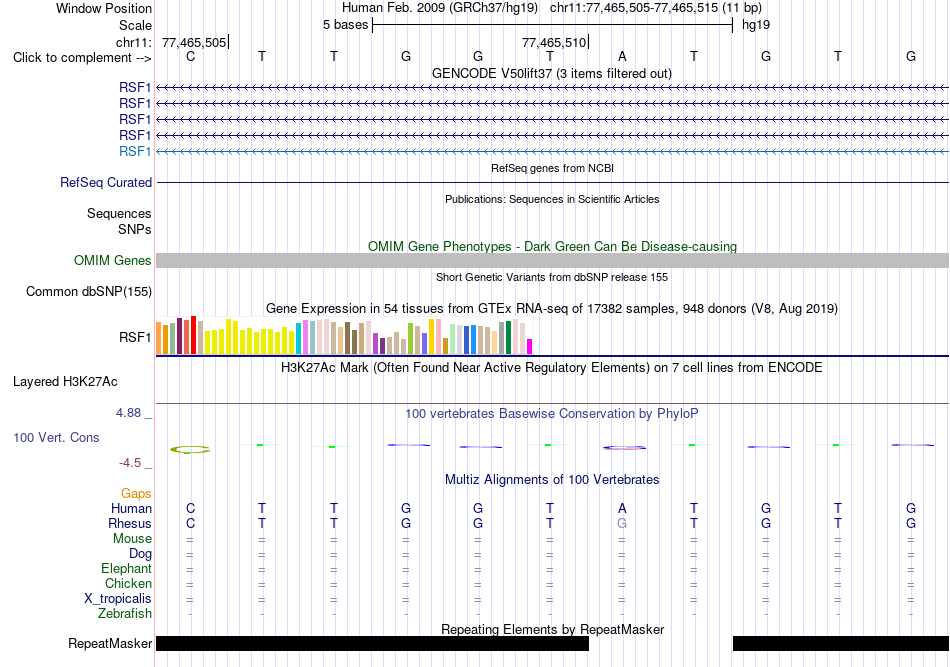Click the 'chr11:' position label
This screenshot has height=667, width=950.
coord(133,42)
